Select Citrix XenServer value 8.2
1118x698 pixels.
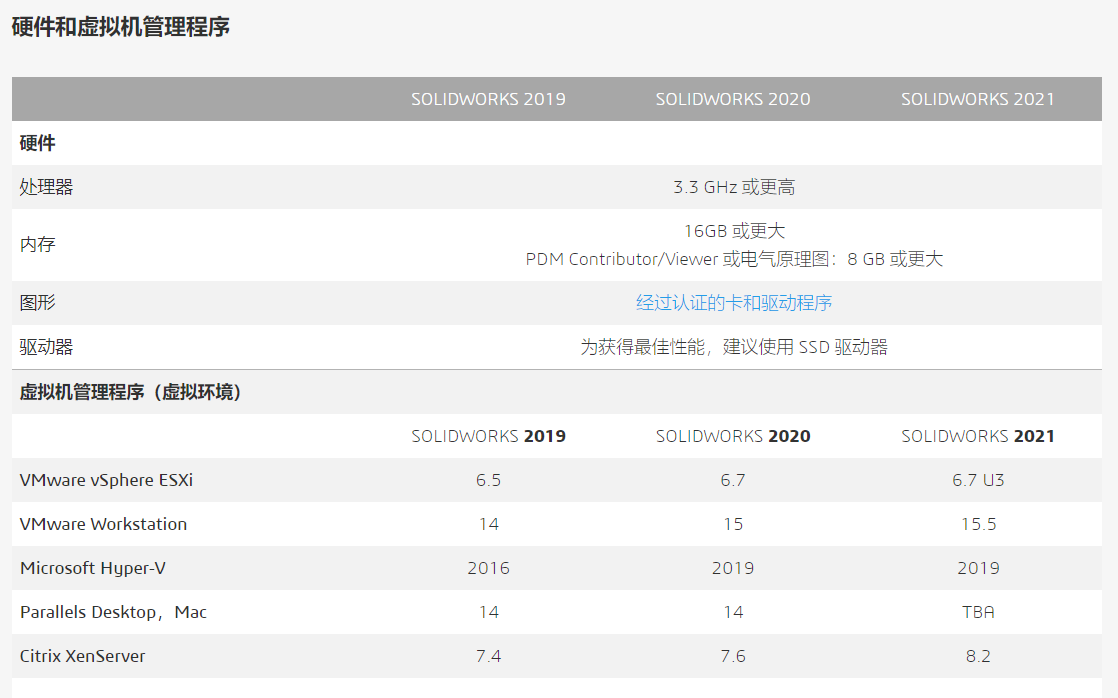click(978, 657)
